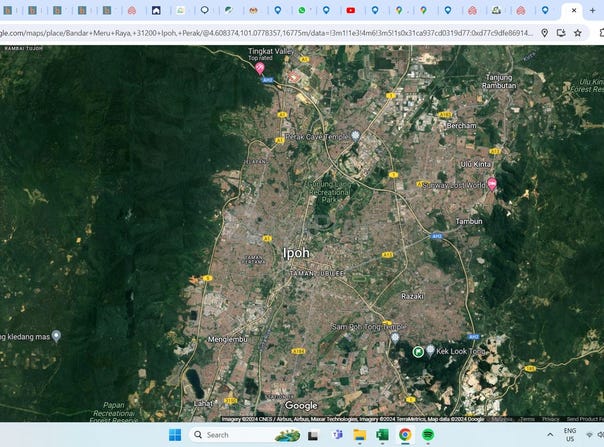
Task: Open the ENG US language switcher
Action: pos(570,435)
